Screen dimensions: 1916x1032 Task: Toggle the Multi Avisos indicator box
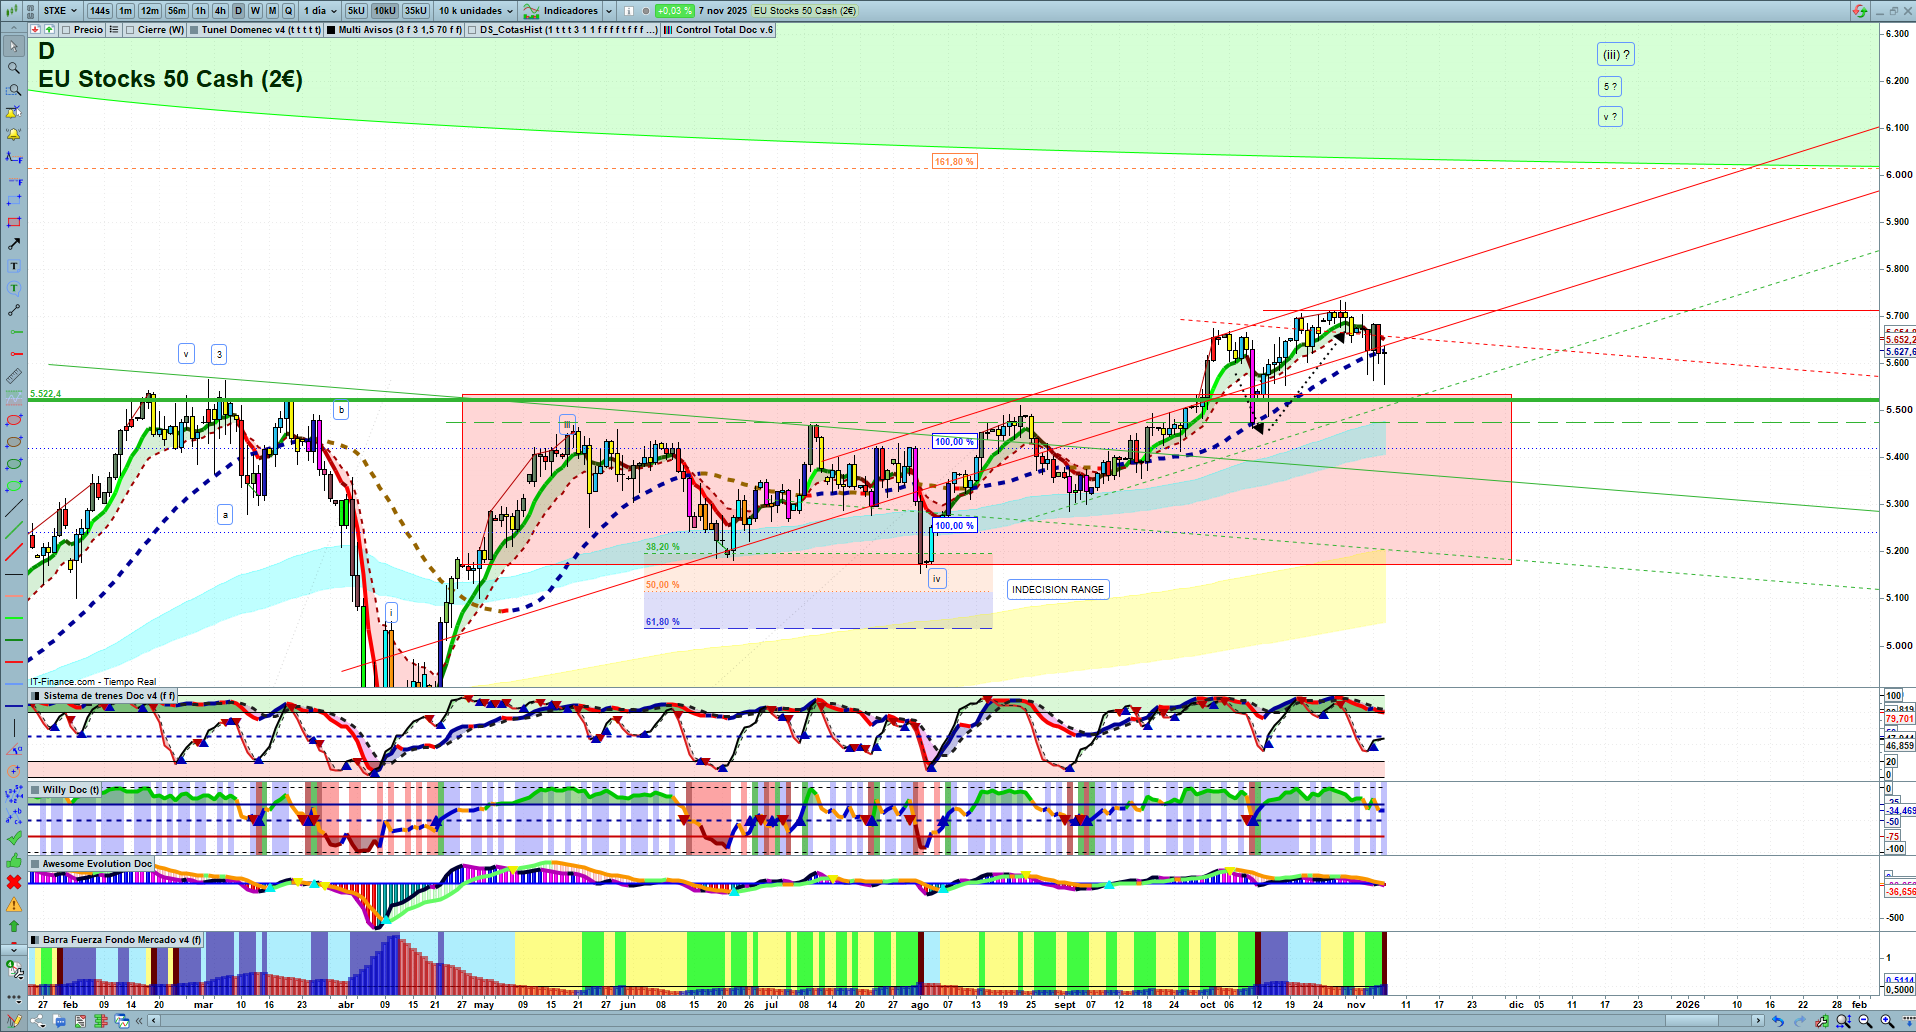(x=331, y=30)
